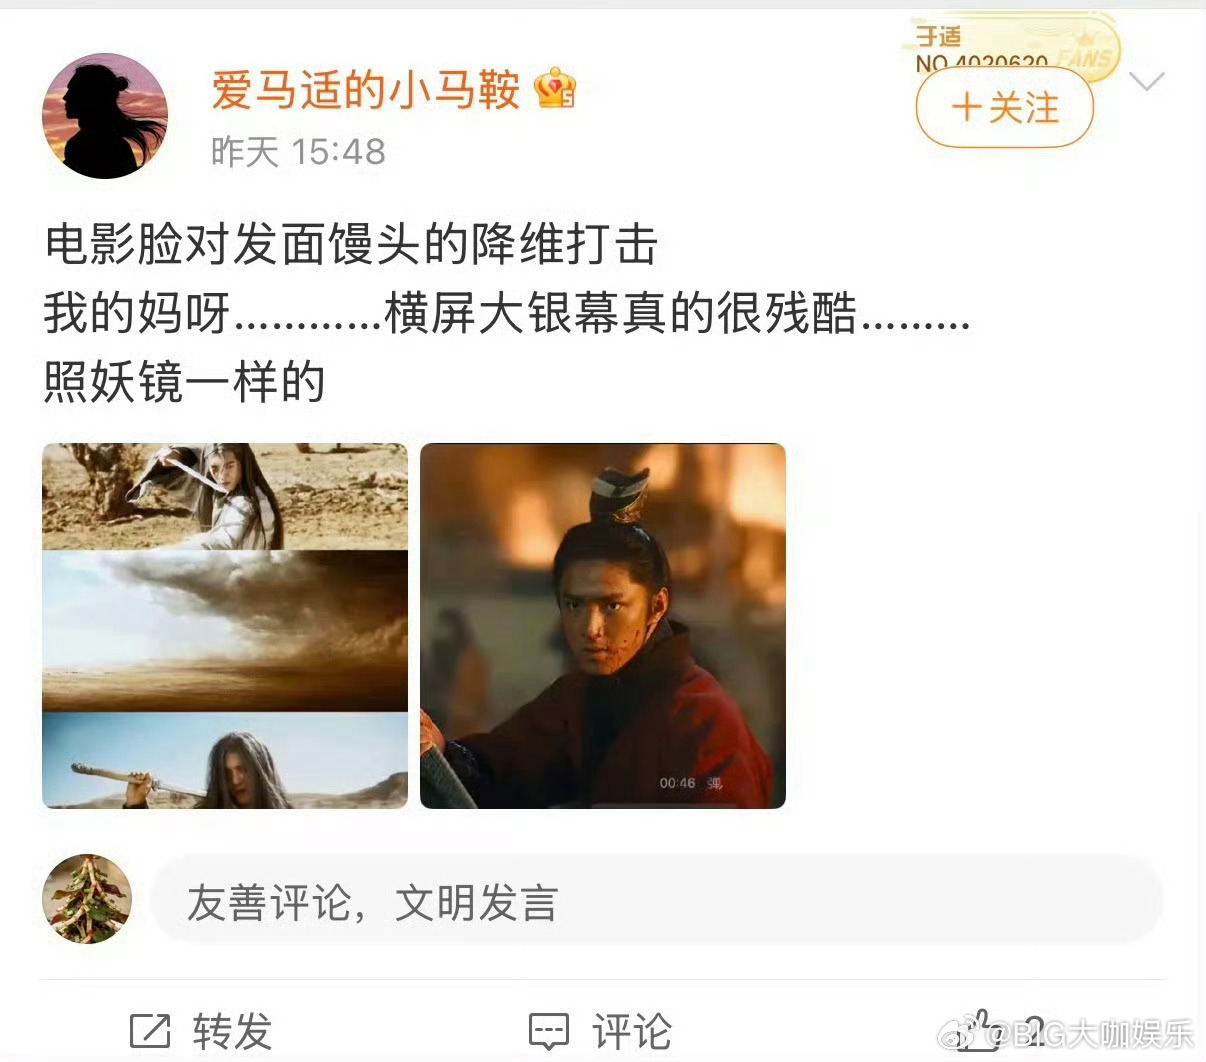Click the 昨天 15:48 post timestamp

[x=298, y=152]
